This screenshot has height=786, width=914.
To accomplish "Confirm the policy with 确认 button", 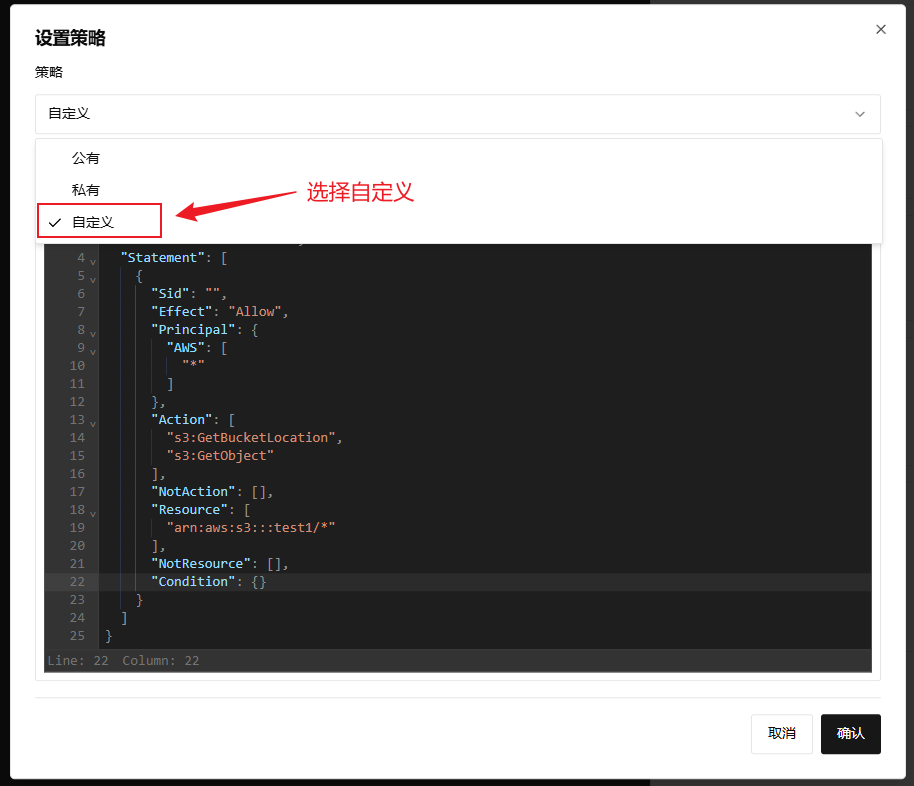I will tap(850, 733).
